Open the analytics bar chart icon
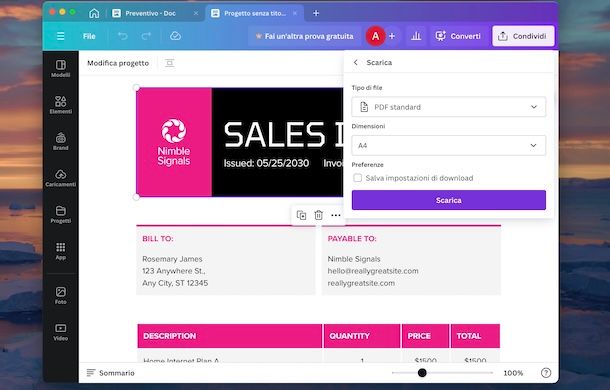This screenshot has width=610, height=390. (416, 36)
